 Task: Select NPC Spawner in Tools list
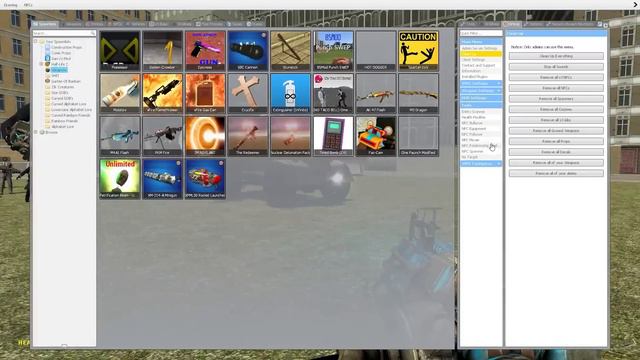[x=481, y=151]
